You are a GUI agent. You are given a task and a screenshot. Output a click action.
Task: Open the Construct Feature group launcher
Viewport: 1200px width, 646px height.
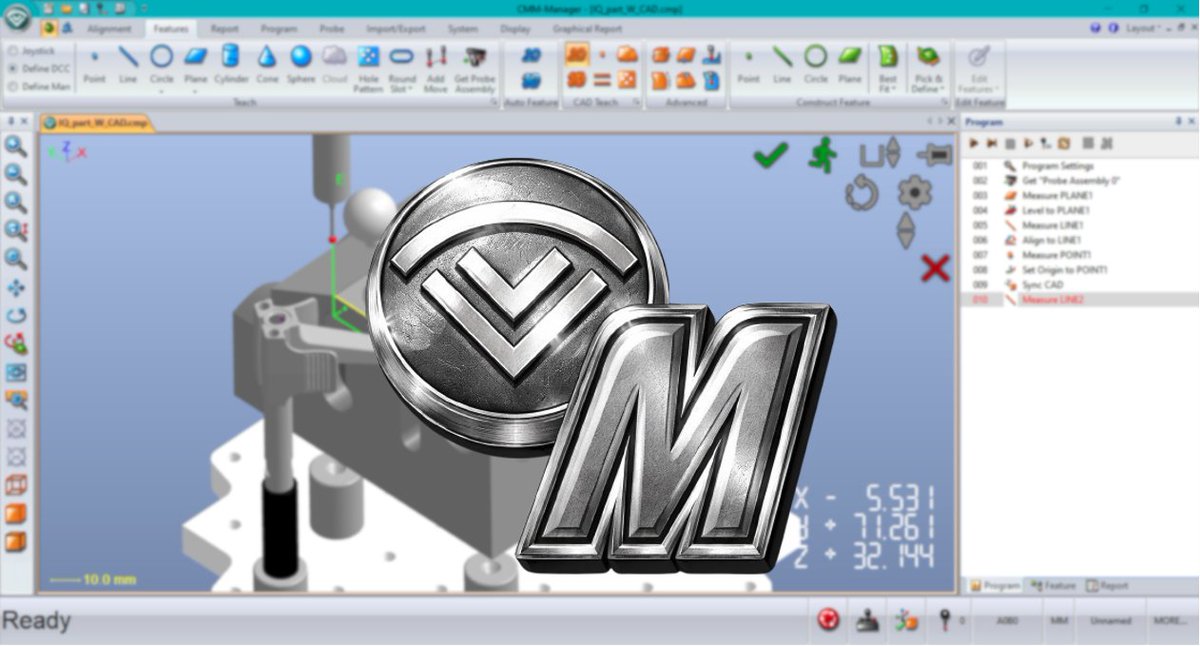coord(944,102)
